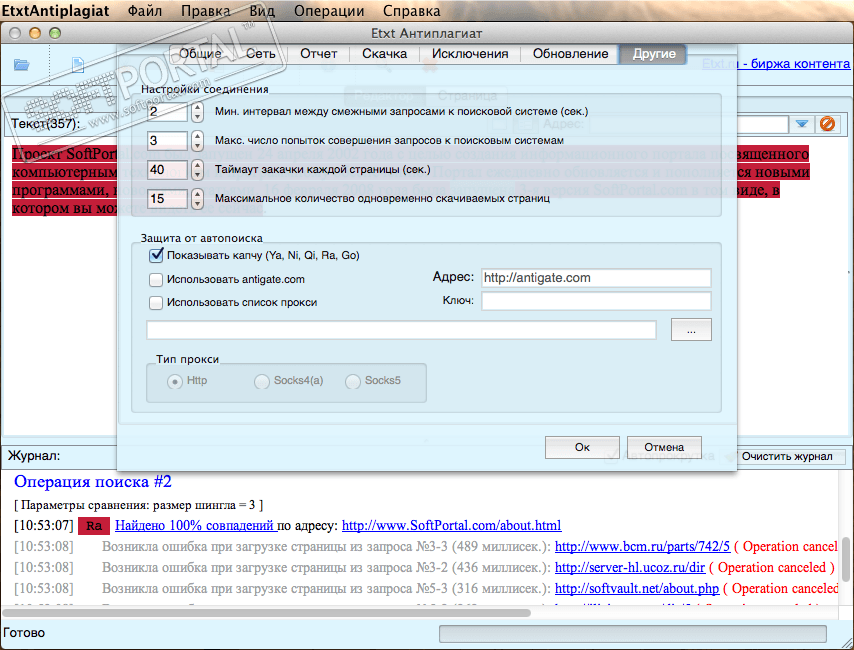This screenshot has width=854, height=650.
Task: Click the Готово status text
Action: point(24,633)
